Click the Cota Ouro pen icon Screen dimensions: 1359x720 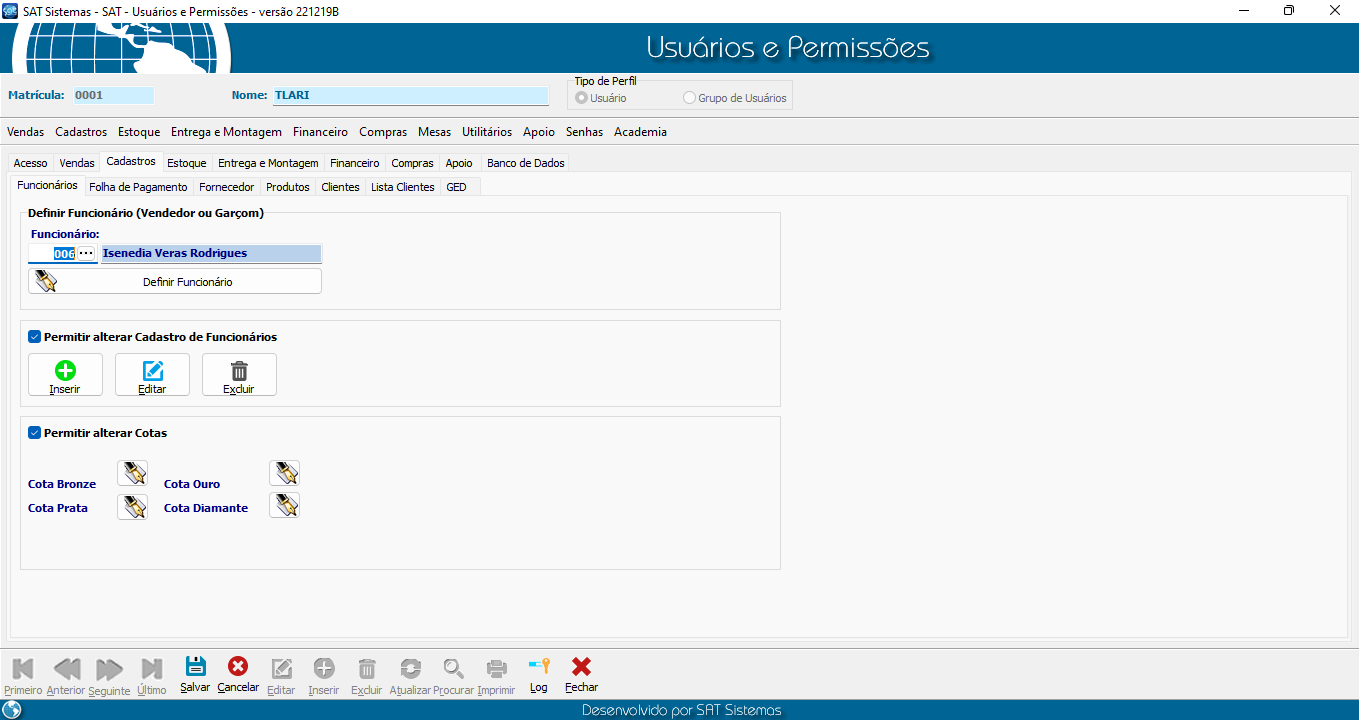(285, 473)
